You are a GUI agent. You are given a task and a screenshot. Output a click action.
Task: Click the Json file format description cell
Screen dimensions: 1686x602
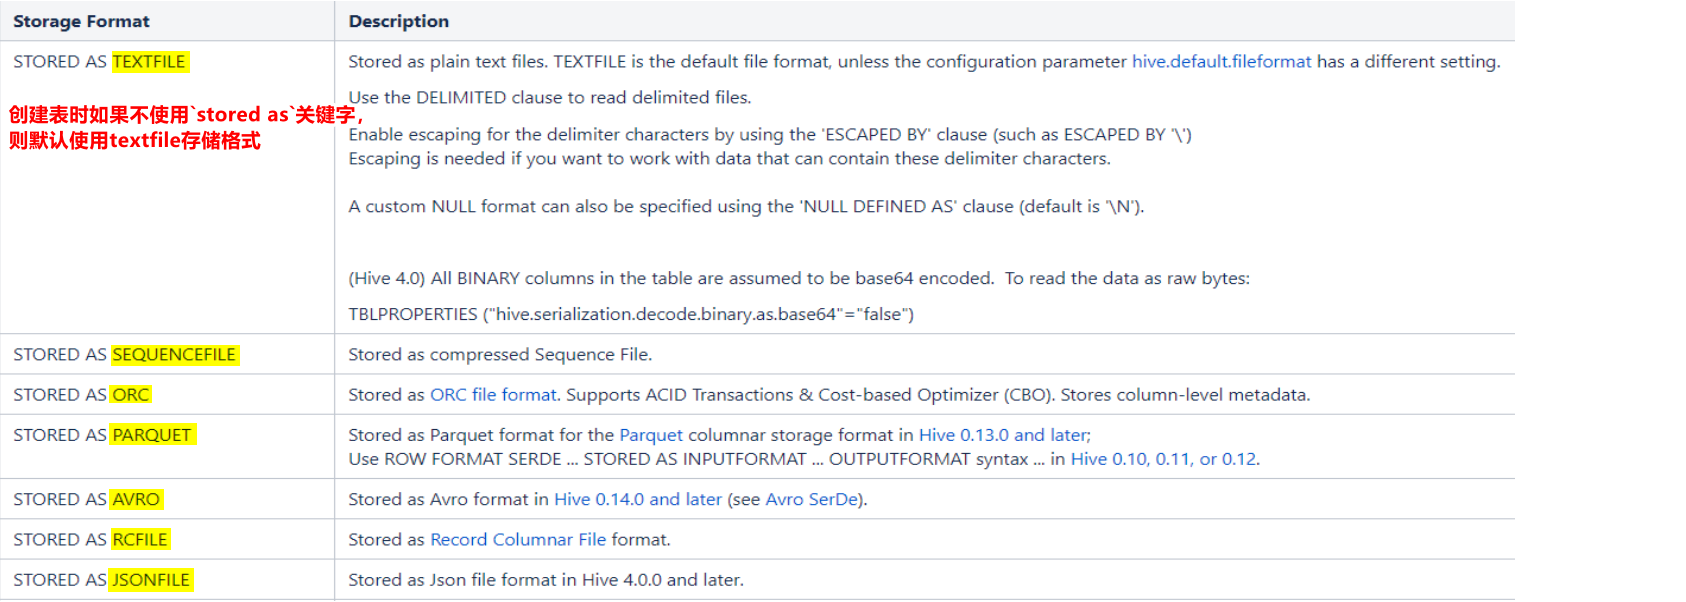(x=924, y=580)
